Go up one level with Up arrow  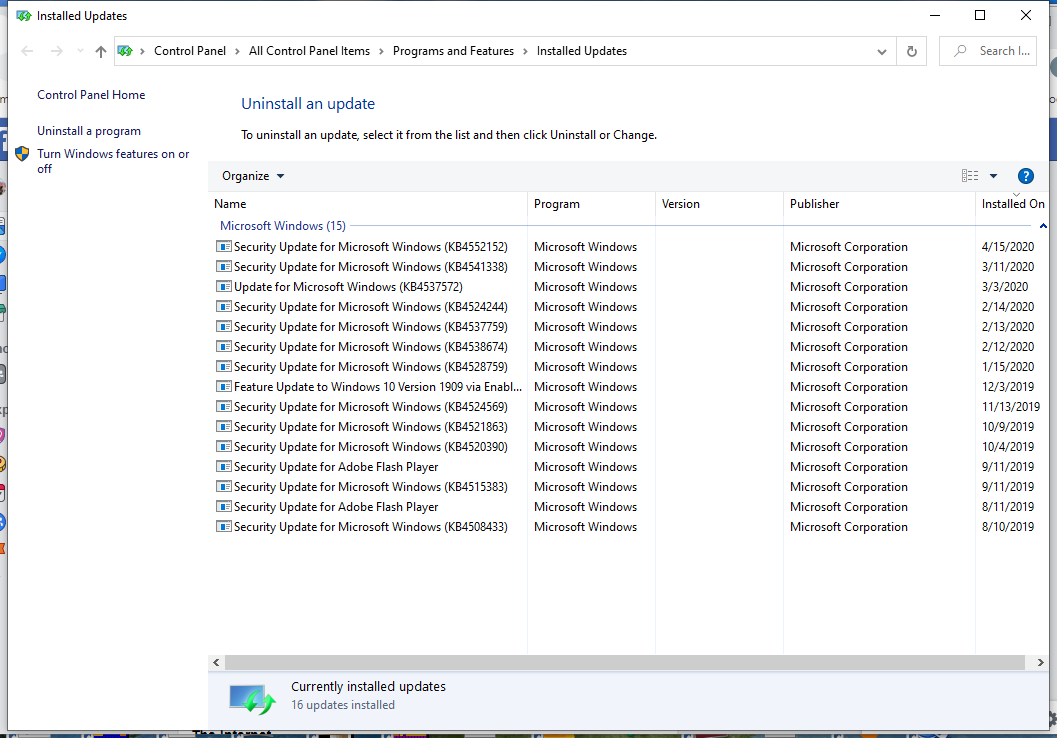pos(100,51)
